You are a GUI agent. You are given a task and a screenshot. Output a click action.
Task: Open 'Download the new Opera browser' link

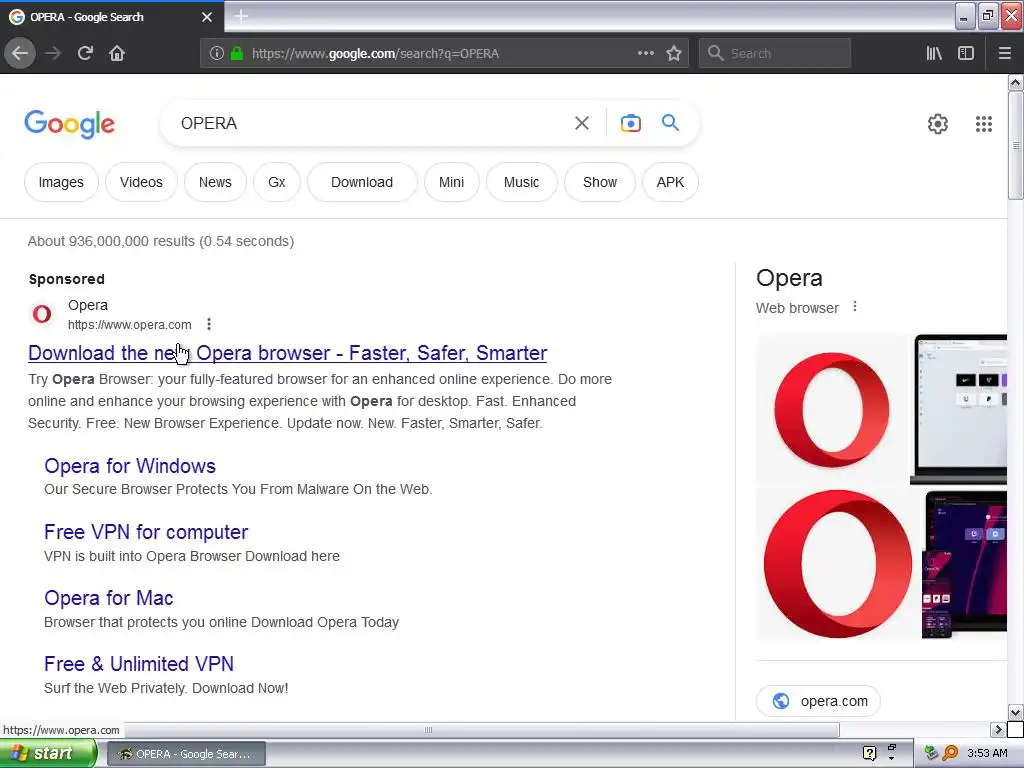click(287, 353)
